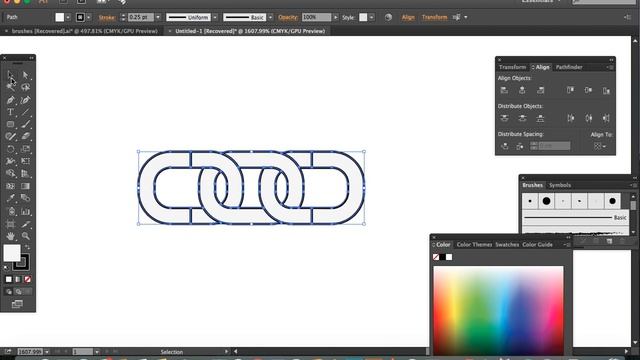
Task: Select the Shape Builder tool
Action: pyautogui.click(x=11, y=173)
